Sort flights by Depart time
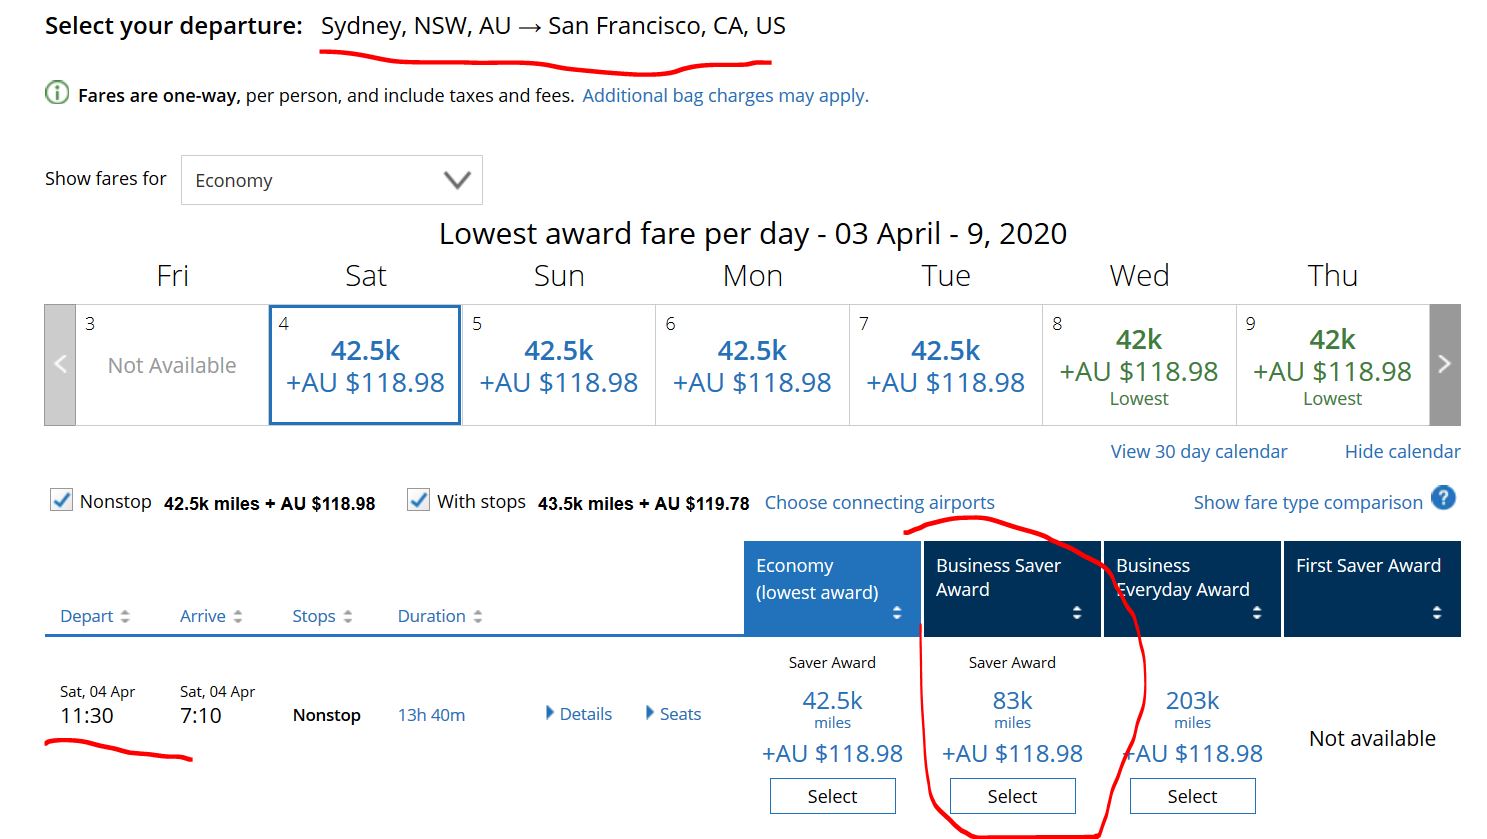The height and width of the screenshot is (839, 1487). [x=95, y=616]
